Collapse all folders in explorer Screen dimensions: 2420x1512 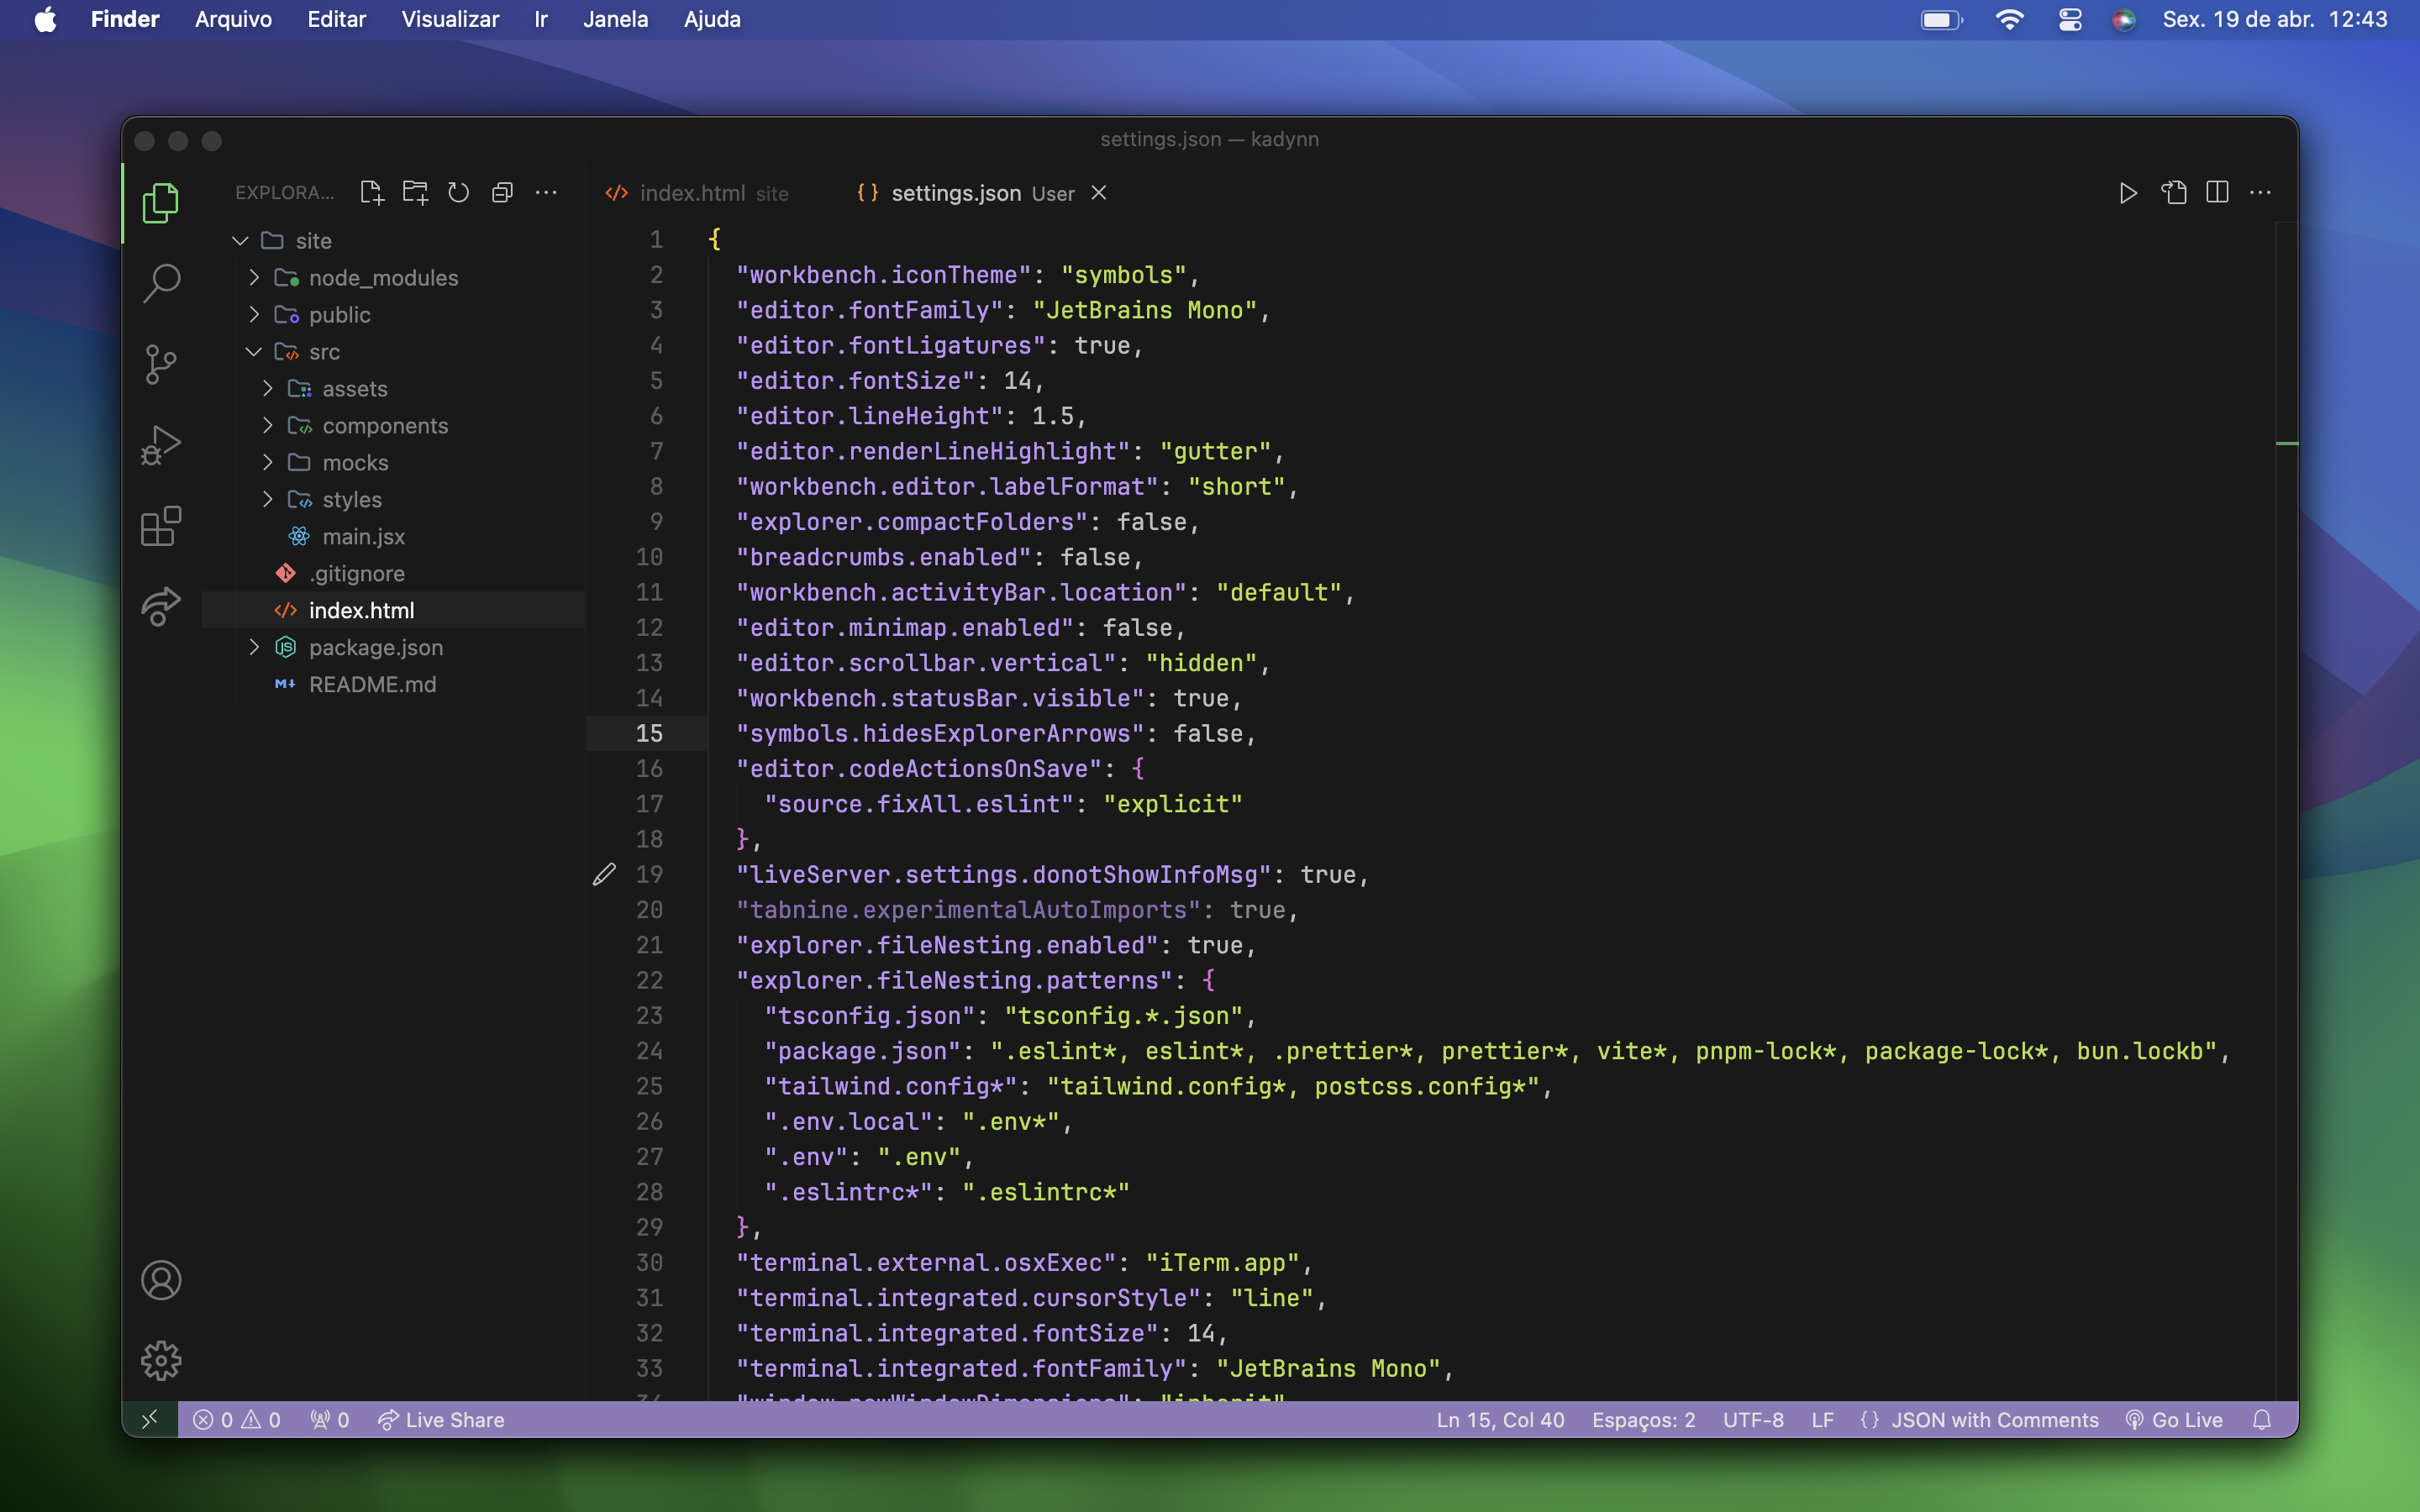point(502,193)
